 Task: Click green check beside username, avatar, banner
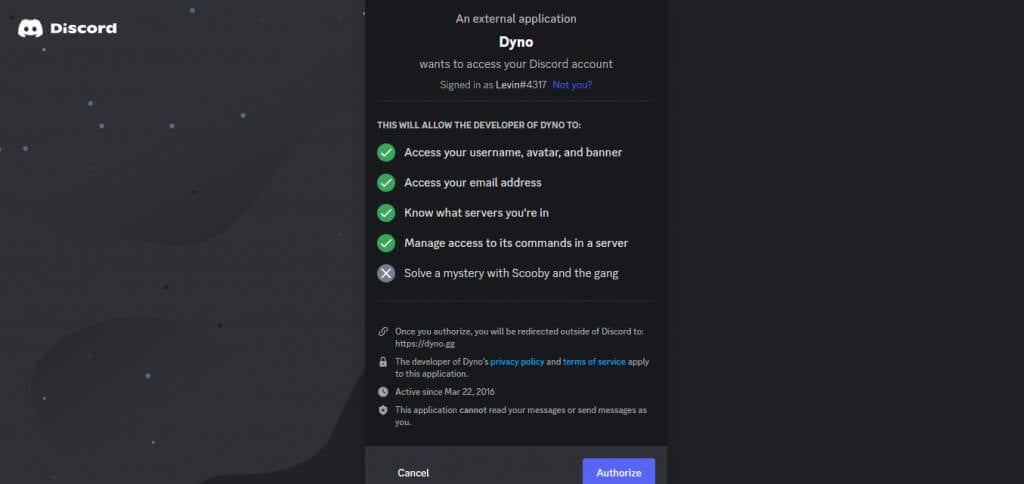coord(386,152)
